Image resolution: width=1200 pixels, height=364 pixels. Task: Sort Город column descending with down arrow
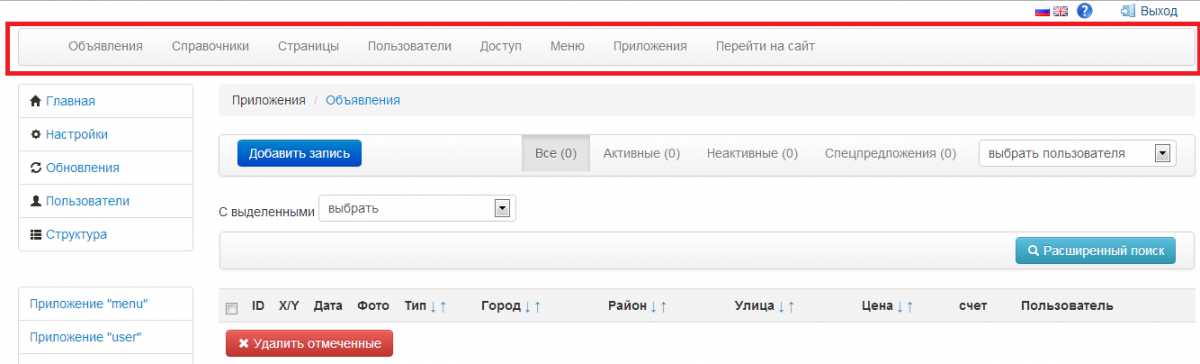527,306
